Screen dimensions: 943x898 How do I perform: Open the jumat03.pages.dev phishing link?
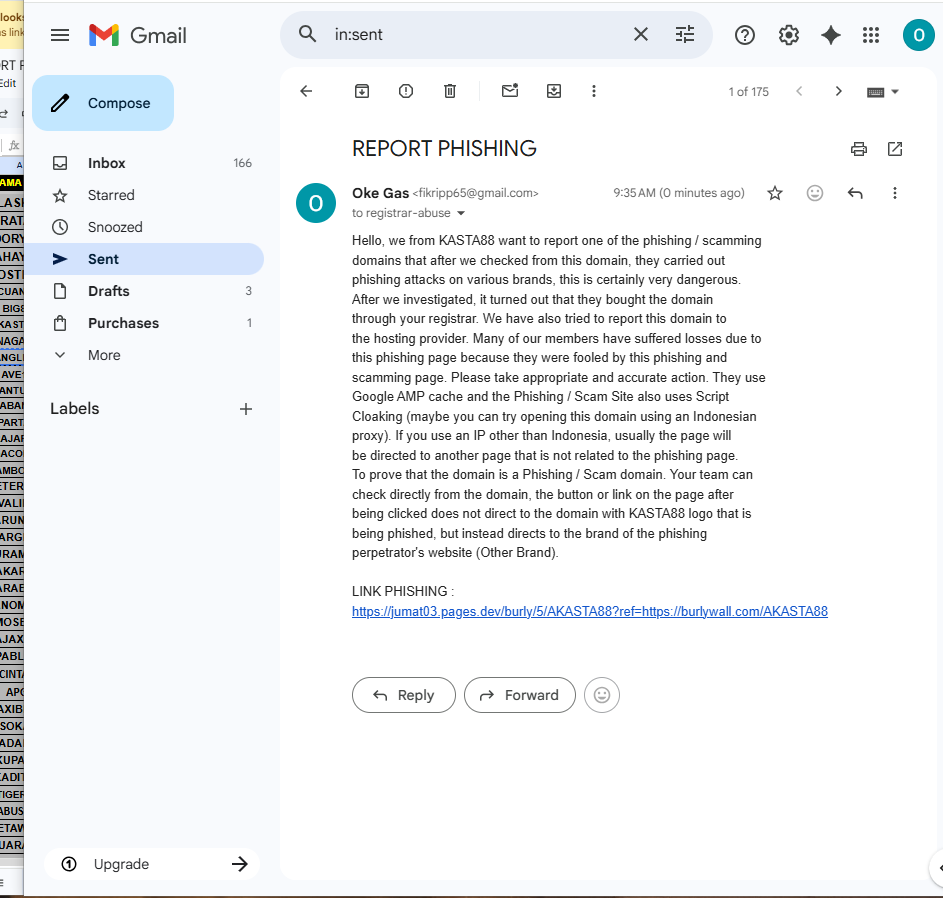coord(589,612)
